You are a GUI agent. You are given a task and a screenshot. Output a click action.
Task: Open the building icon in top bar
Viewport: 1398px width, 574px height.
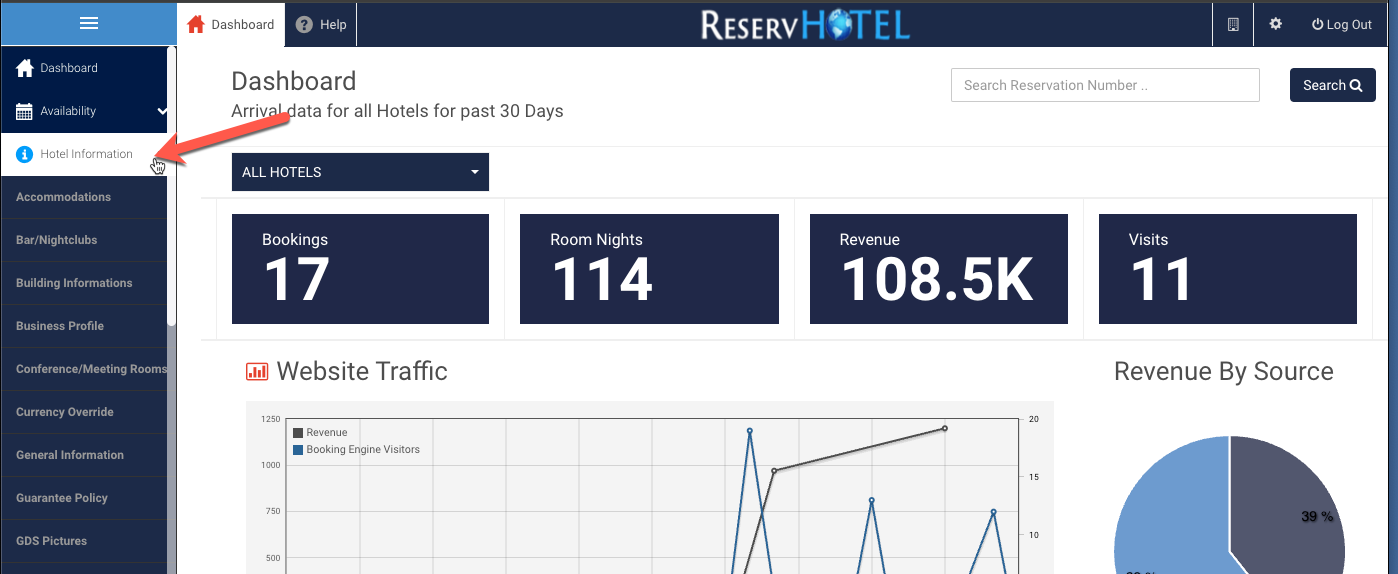coord(1233,24)
